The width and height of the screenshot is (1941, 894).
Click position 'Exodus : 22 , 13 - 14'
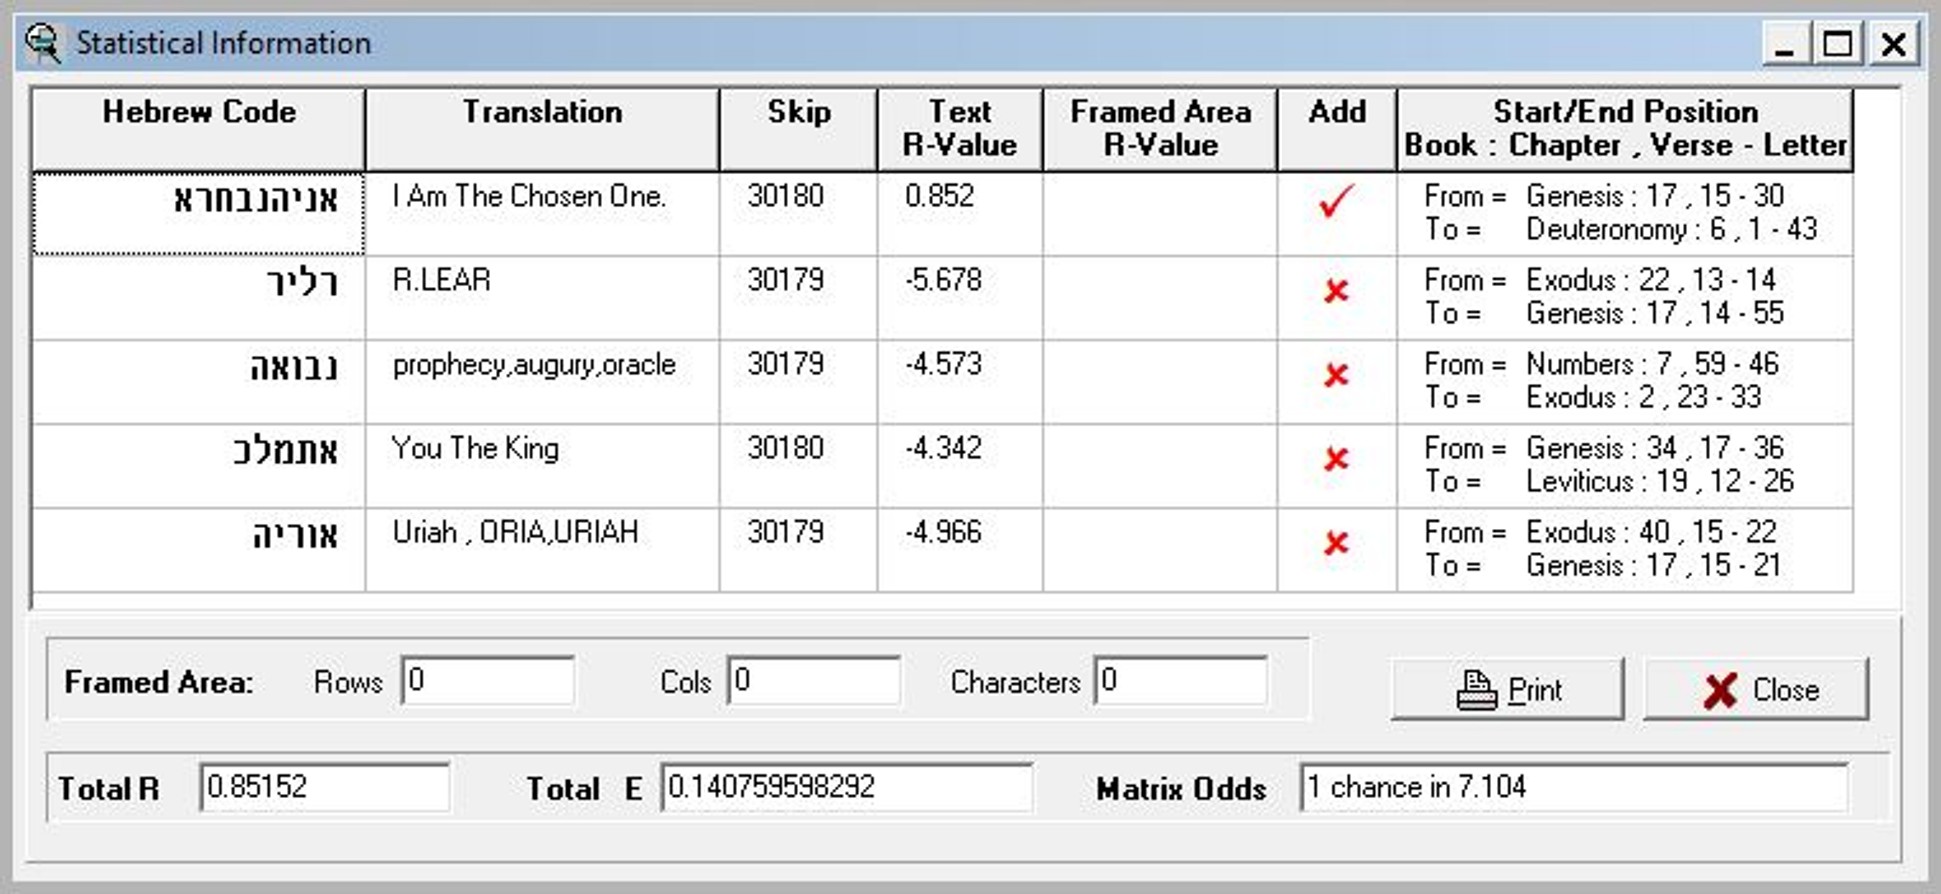pyautogui.click(x=1651, y=280)
